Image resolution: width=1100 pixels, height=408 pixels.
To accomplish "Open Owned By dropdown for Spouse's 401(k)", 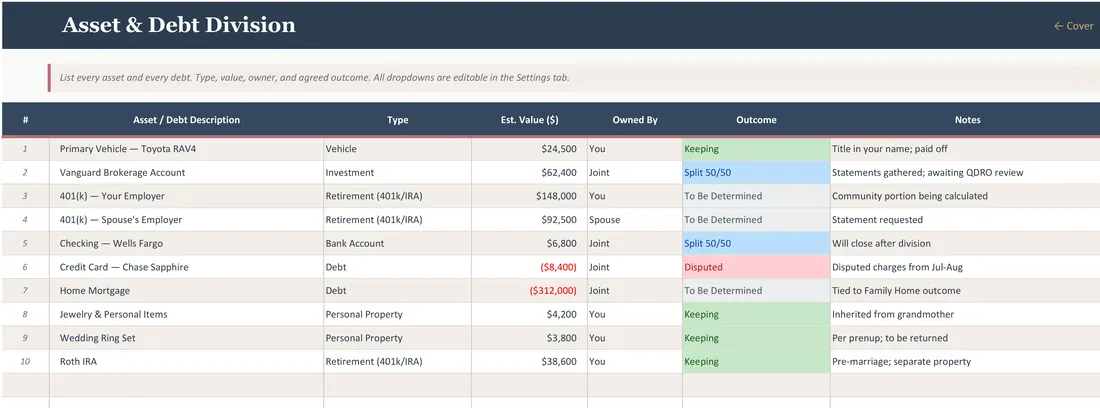I will pos(635,219).
